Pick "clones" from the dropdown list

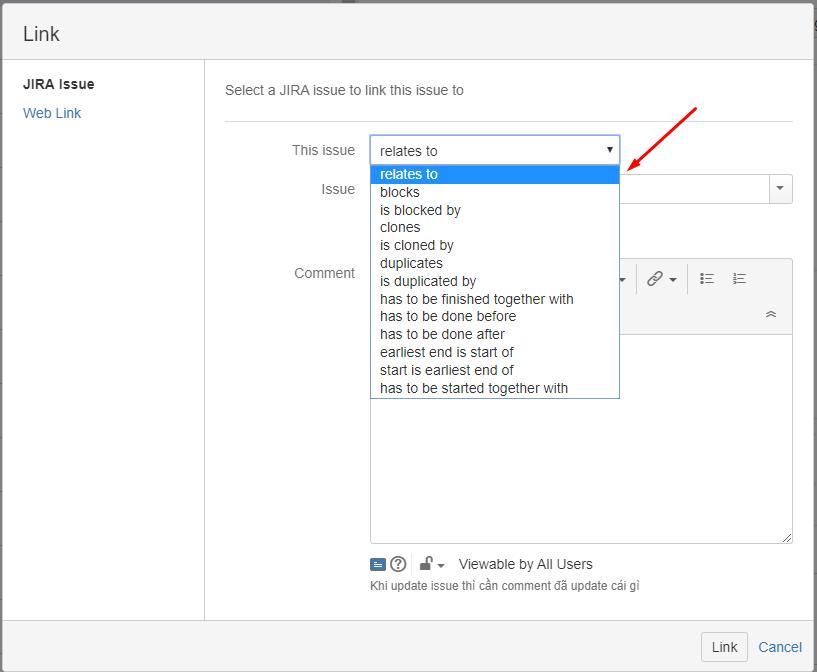point(494,228)
